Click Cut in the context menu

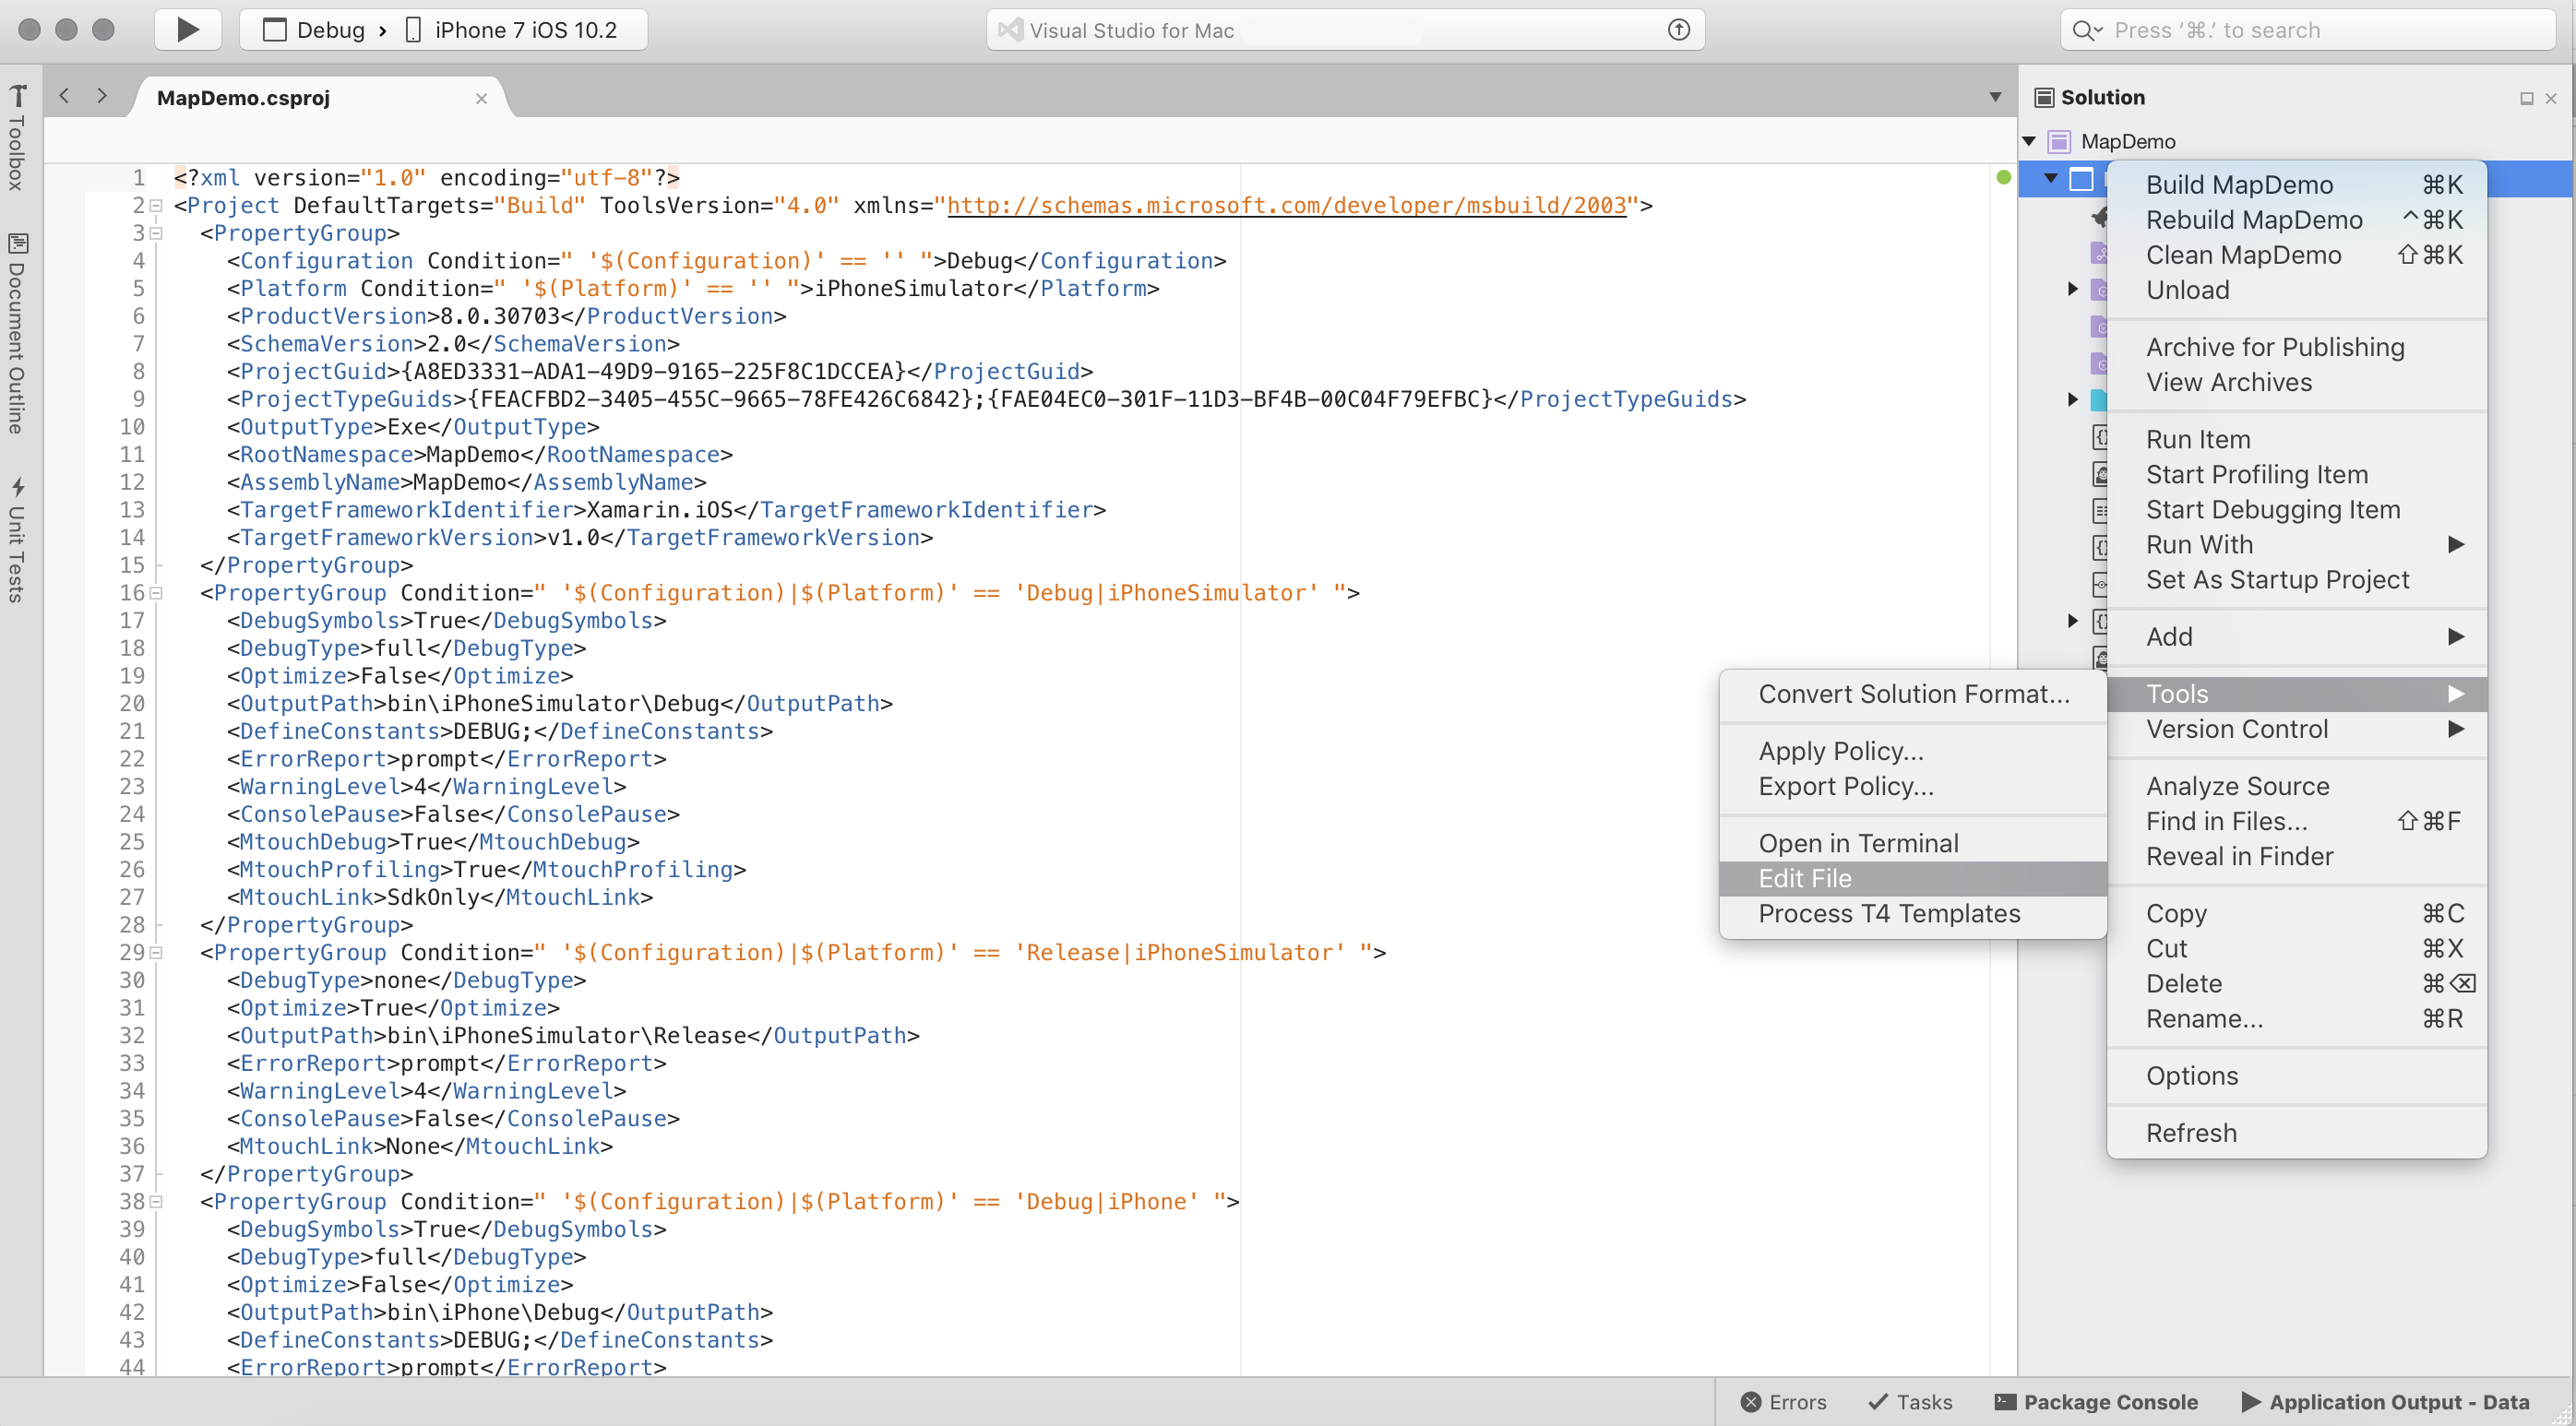click(x=2297, y=947)
